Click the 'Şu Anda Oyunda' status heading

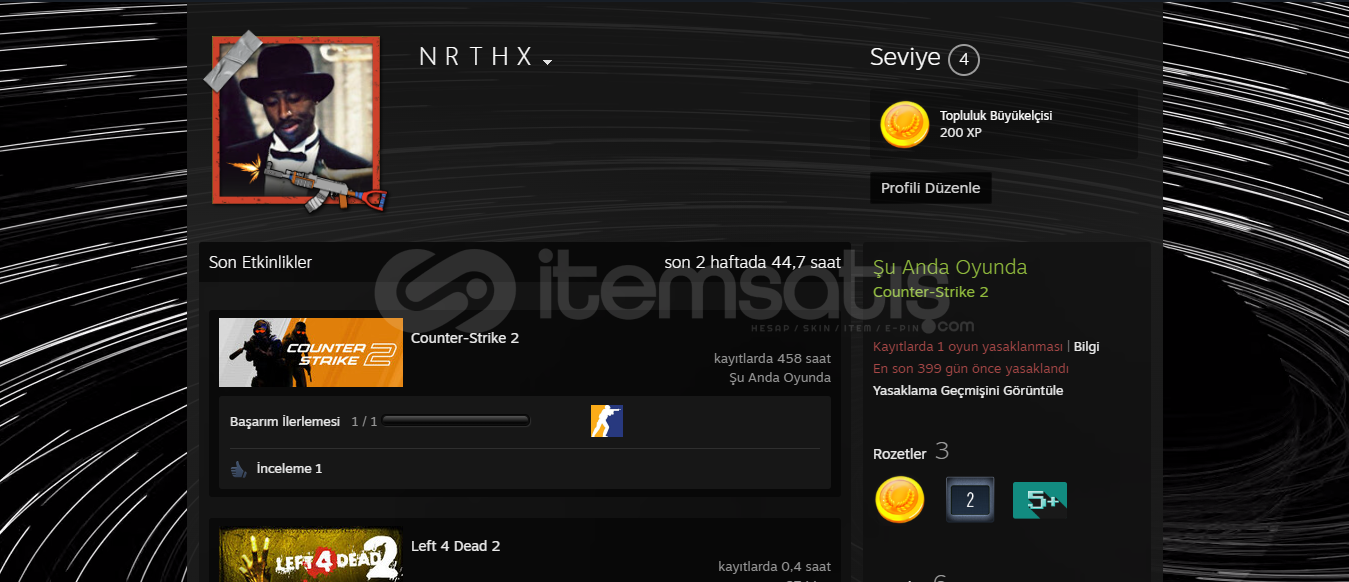point(950,267)
